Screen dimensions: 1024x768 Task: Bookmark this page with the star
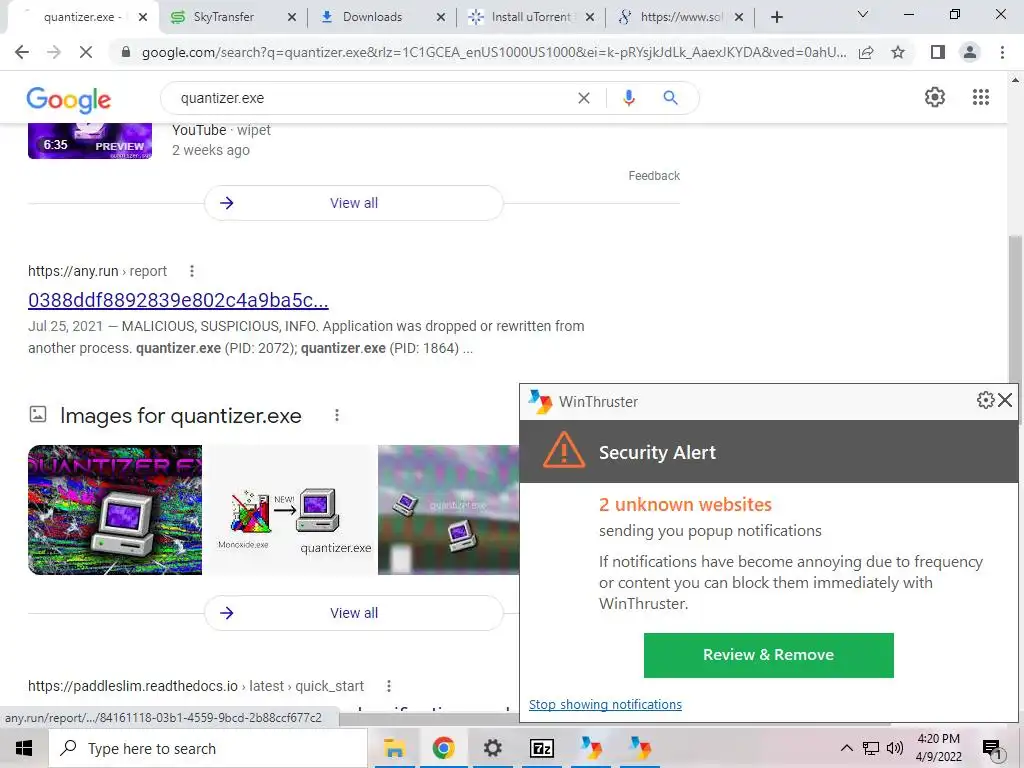click(898, 52)
